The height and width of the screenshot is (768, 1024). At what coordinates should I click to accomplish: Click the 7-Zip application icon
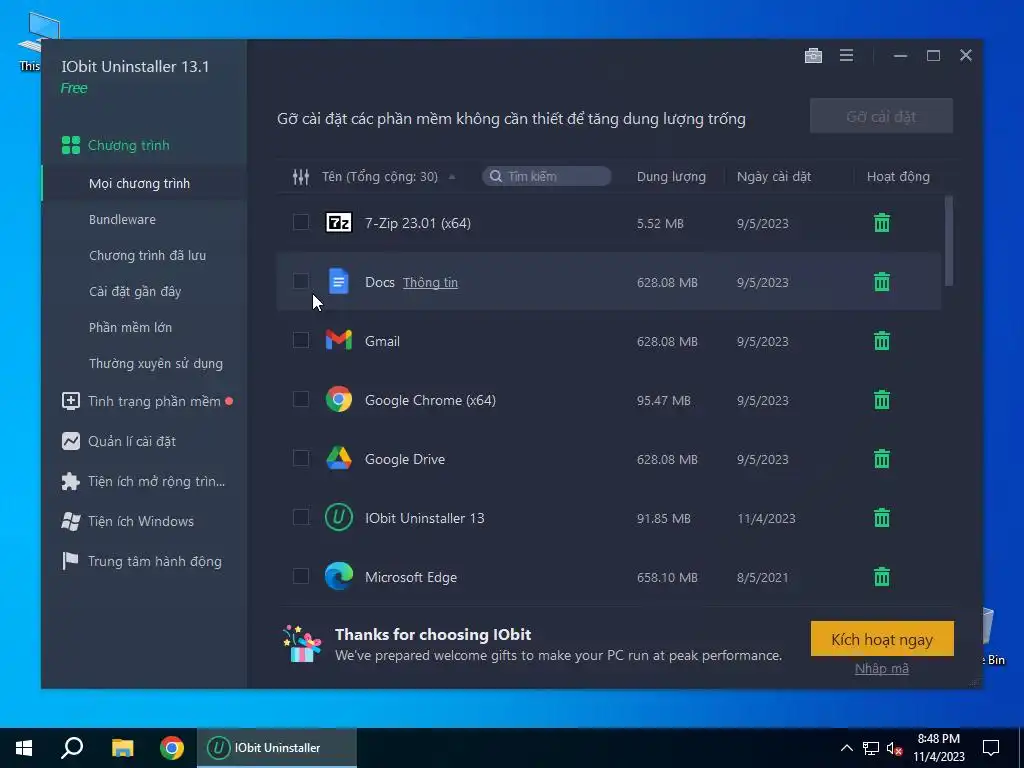click(339, 223)
